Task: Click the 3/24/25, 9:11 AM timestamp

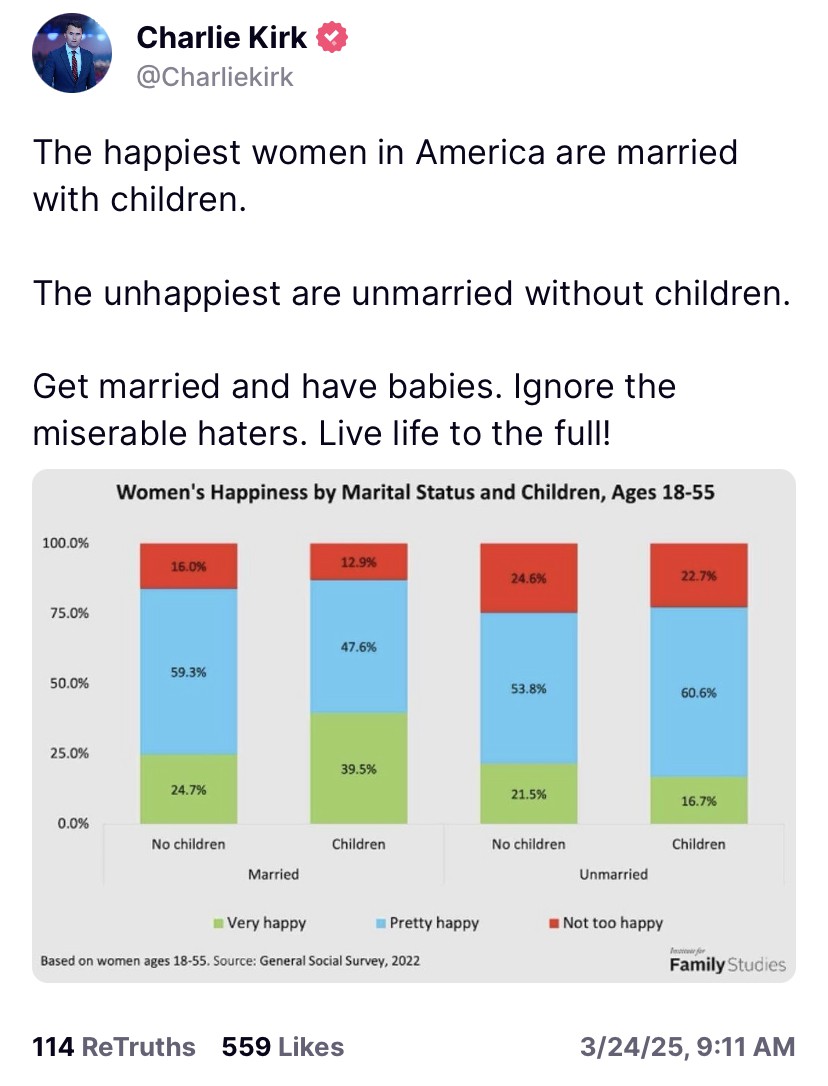Action: (688, 1047)
